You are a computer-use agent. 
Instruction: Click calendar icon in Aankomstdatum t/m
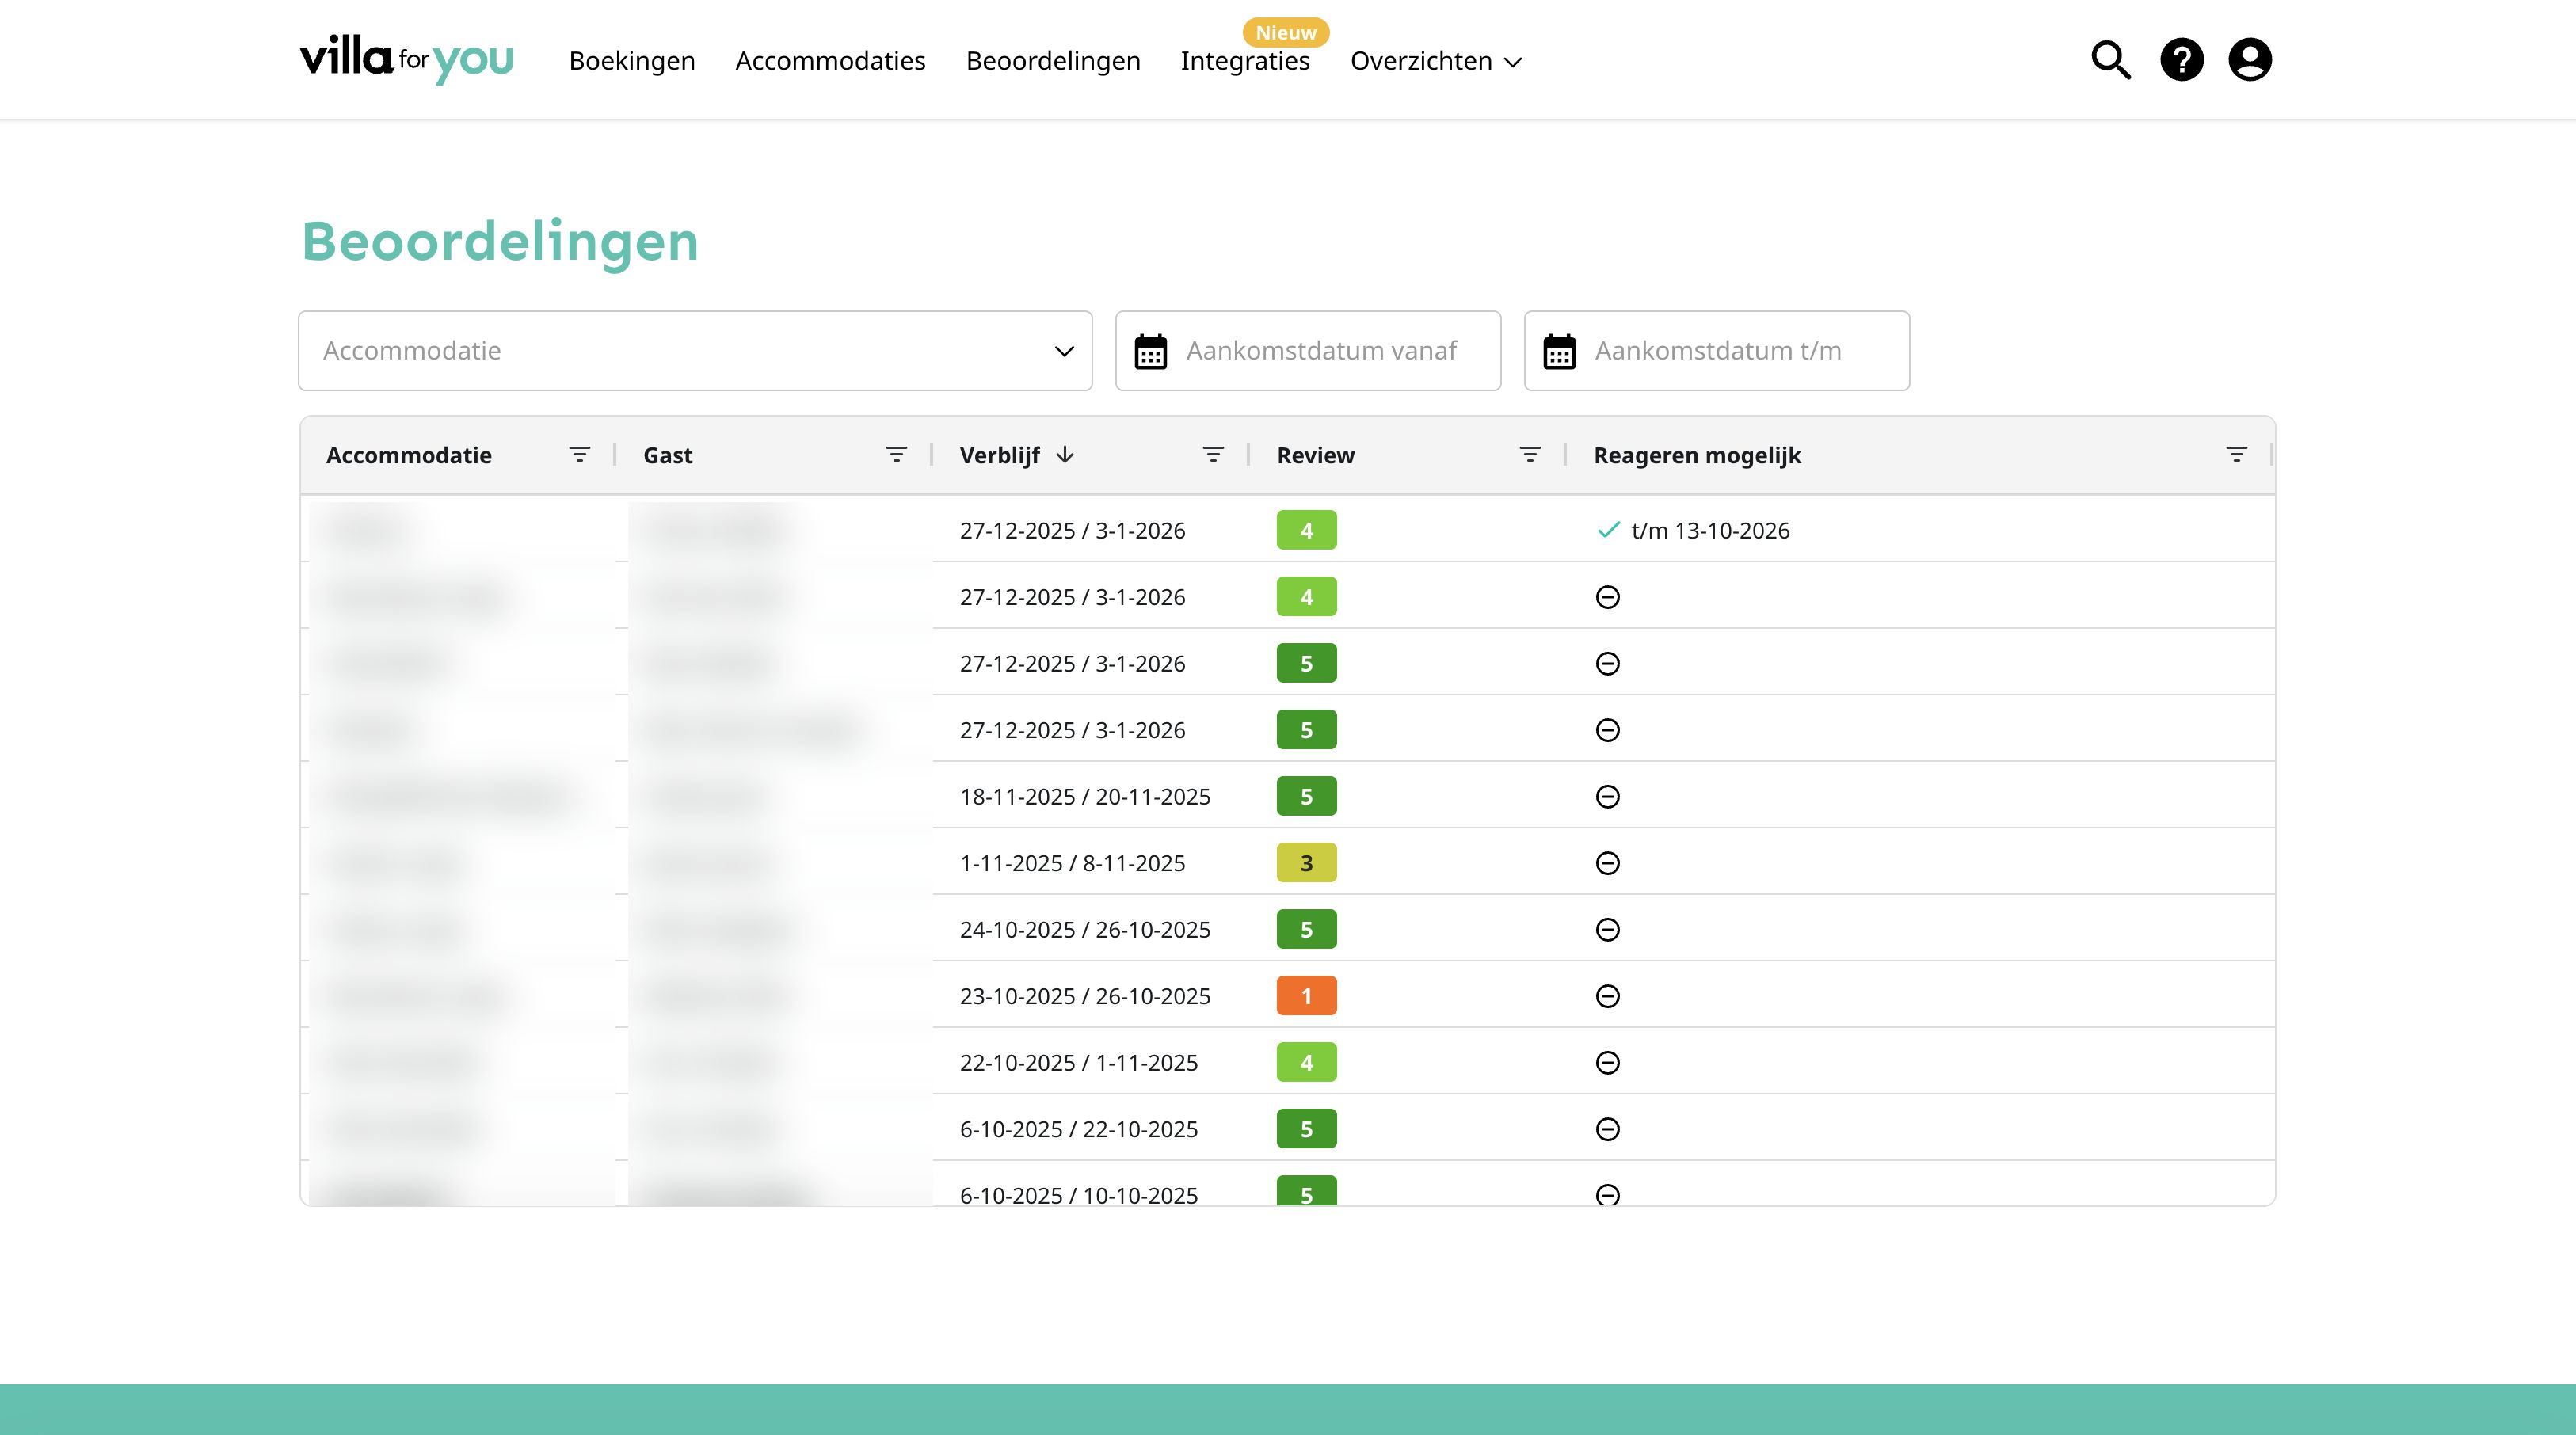(1560, 351)
